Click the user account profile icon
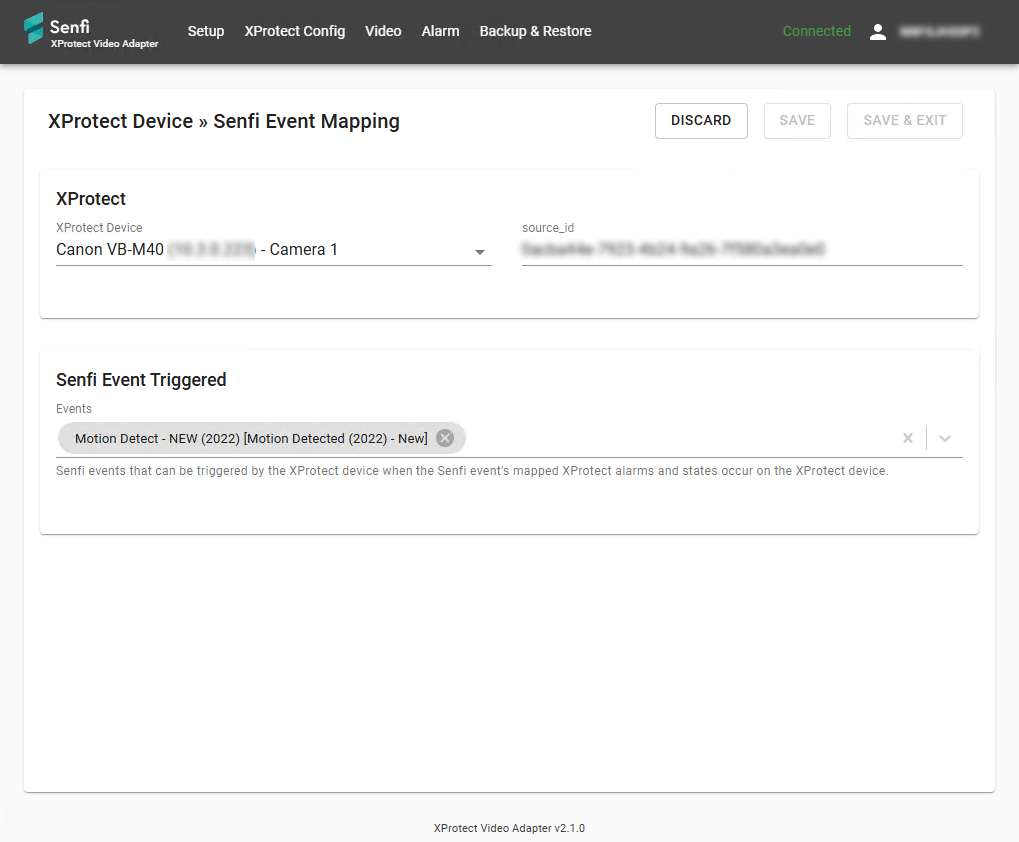Image resolution: width=1019 pixels, height=842 pixels. (x=877, y=32)
